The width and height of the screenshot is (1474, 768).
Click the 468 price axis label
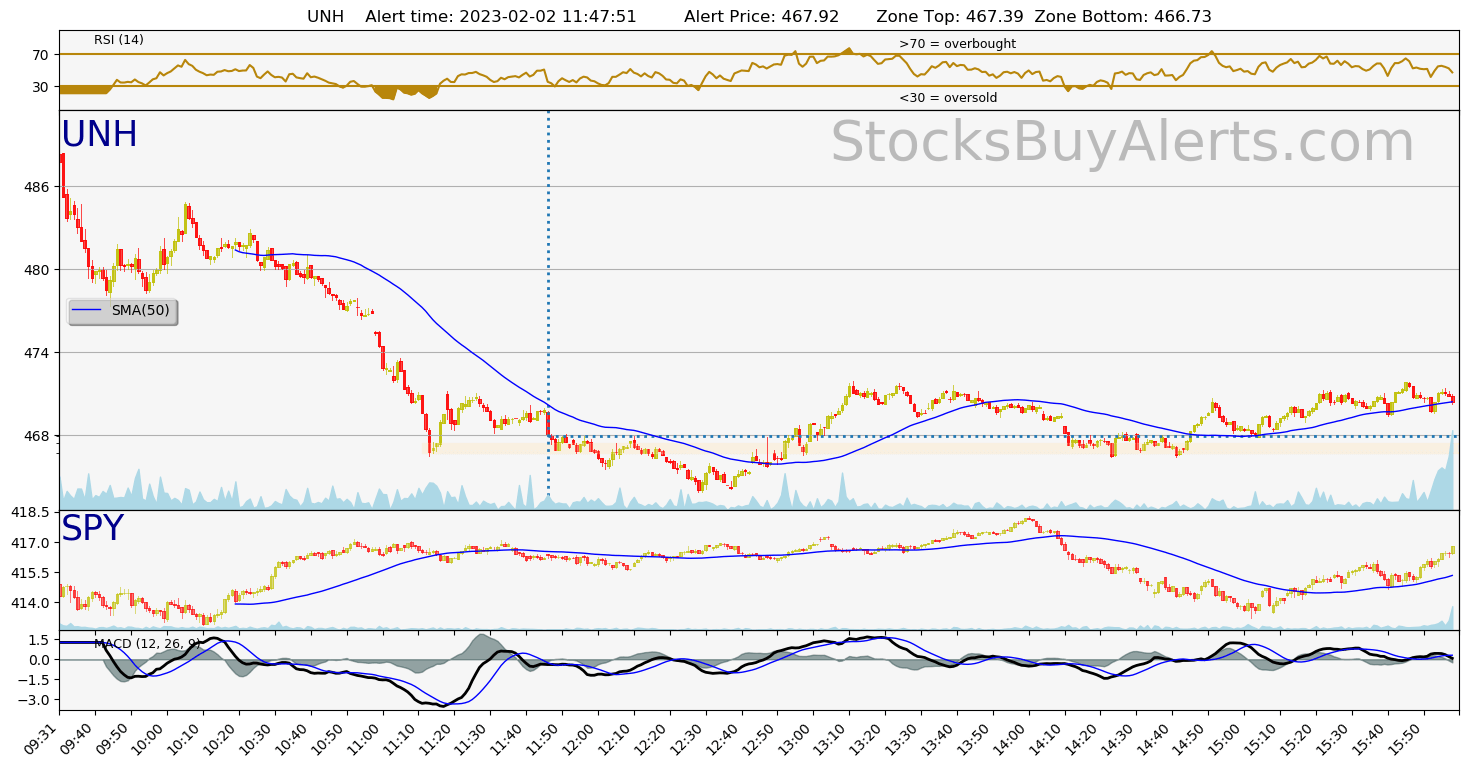(35, 436)
